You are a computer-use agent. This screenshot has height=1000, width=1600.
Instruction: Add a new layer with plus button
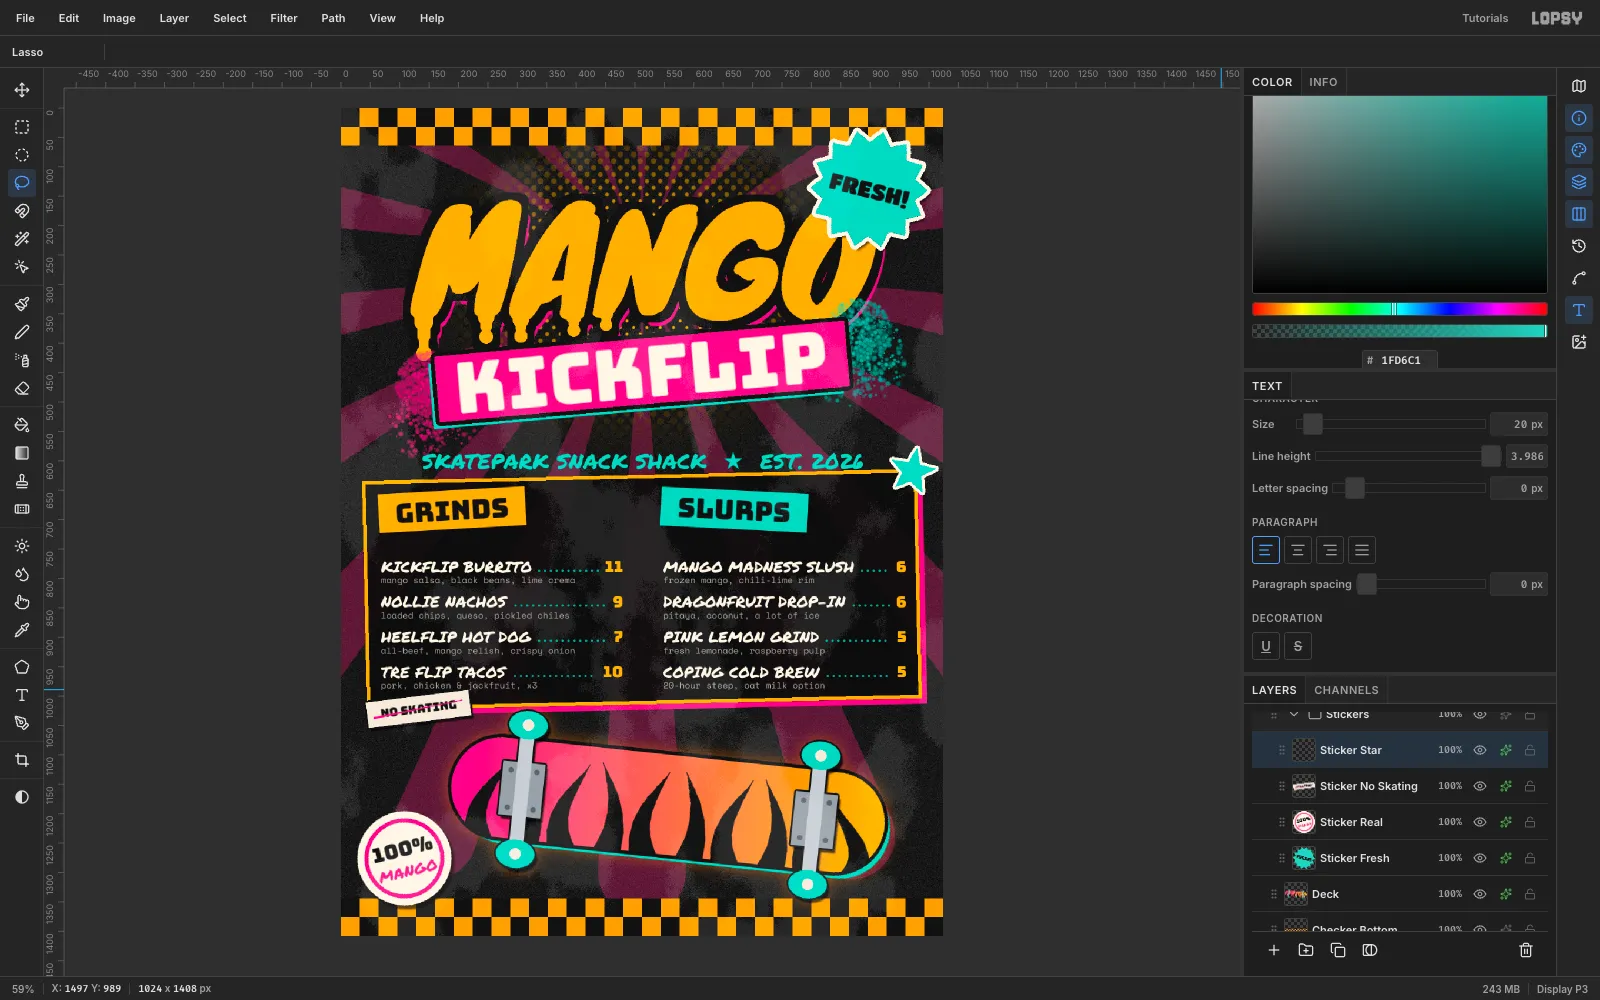click(x=1274, y=950)
